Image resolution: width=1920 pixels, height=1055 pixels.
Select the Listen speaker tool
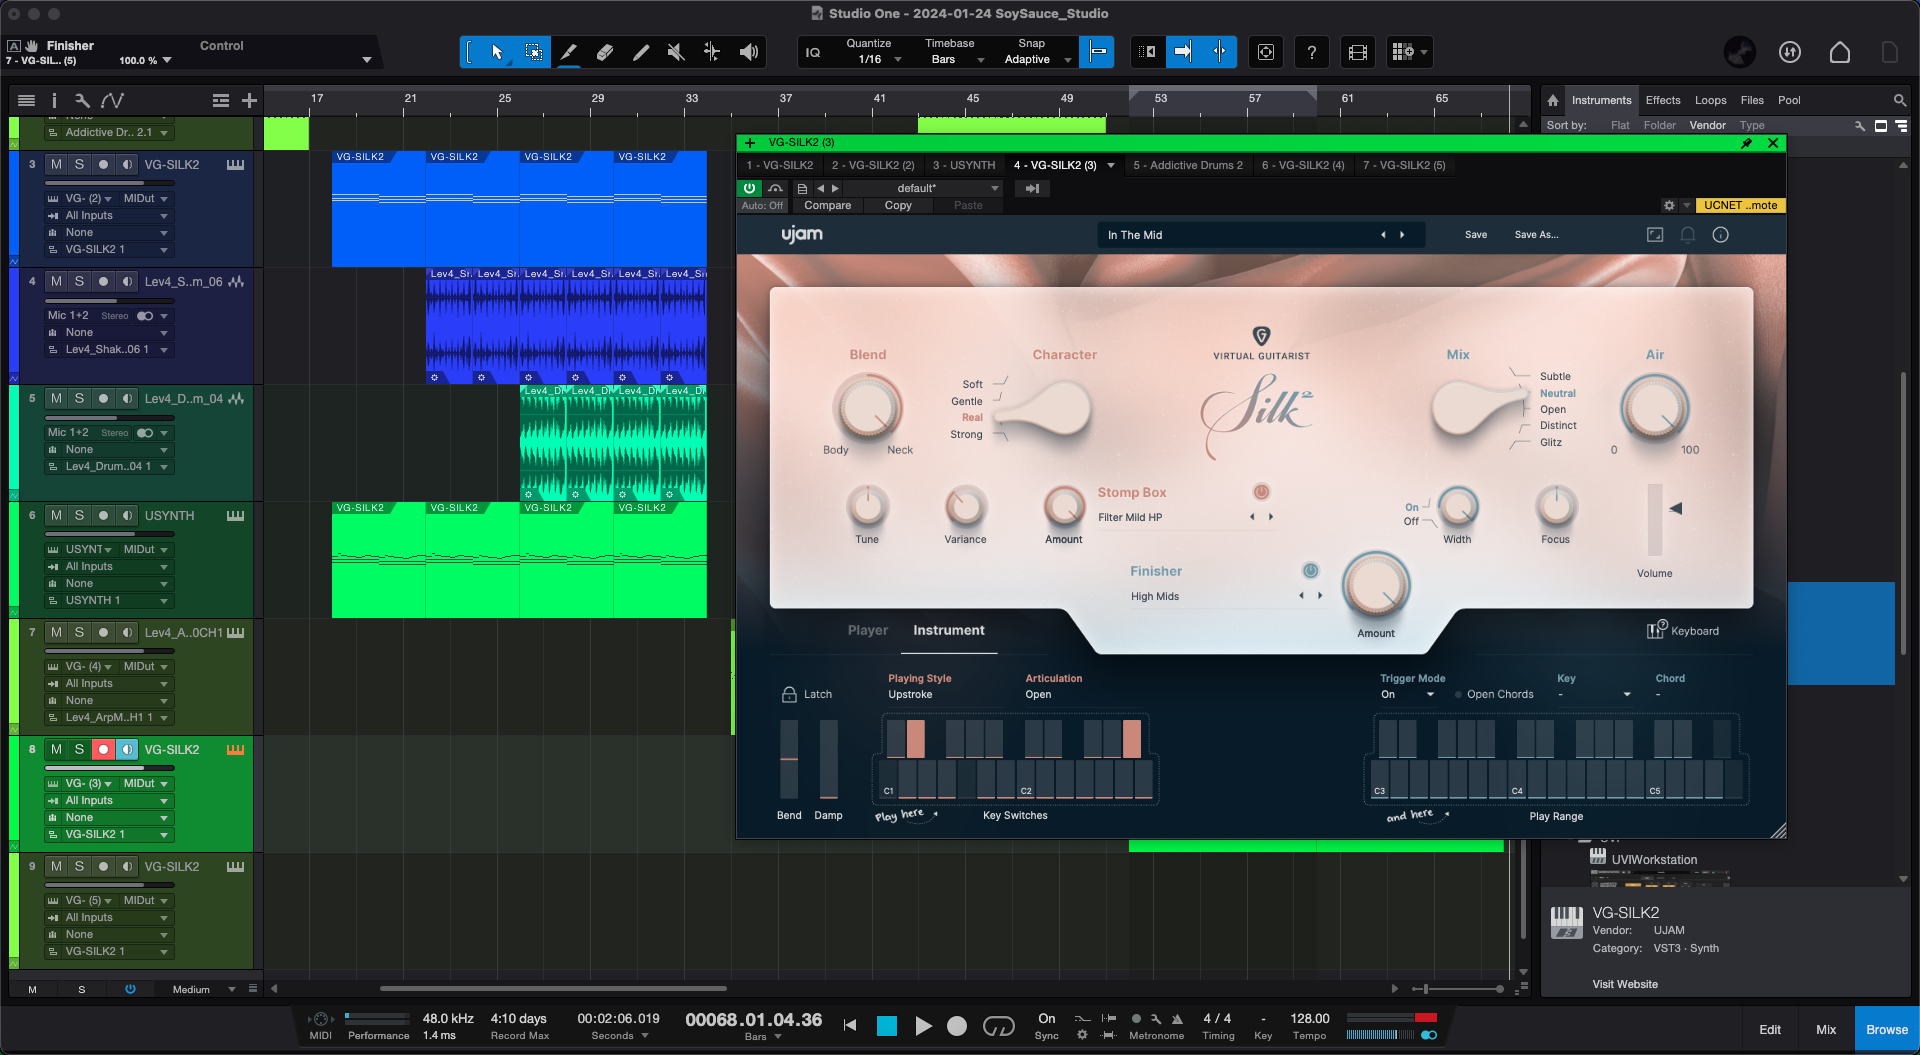748,52
